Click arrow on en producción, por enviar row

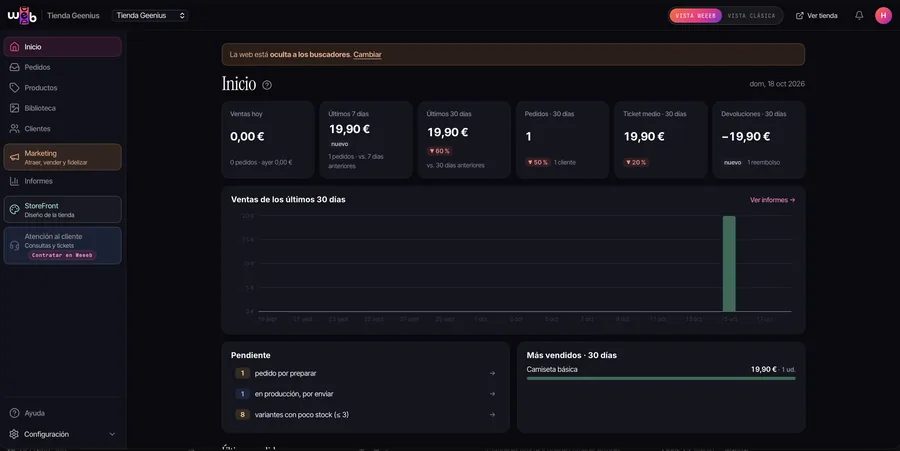(492, 394)
